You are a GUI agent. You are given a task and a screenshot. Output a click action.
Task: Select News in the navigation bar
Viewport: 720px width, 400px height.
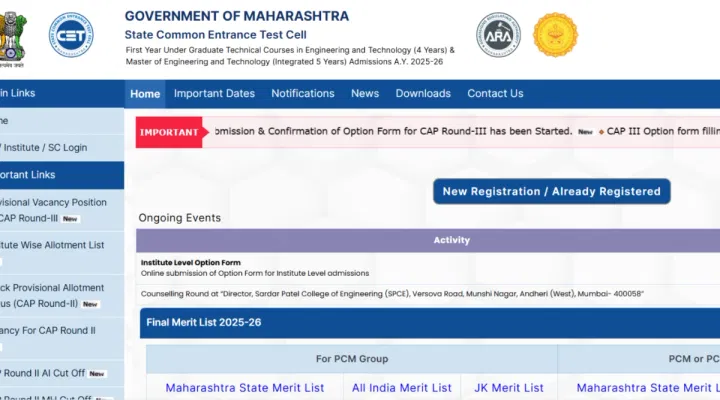(x=365, y=94)
